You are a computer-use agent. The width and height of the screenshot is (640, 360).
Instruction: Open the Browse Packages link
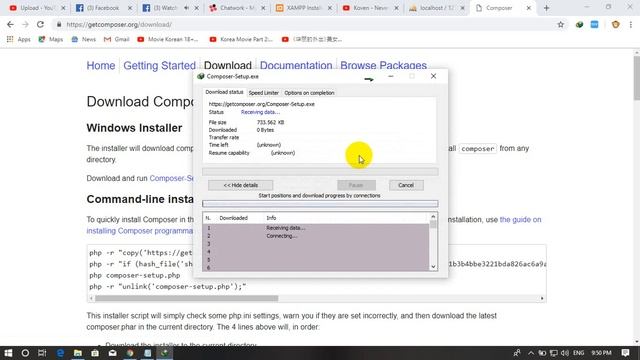pyautogui.click(x=383, y=65)
